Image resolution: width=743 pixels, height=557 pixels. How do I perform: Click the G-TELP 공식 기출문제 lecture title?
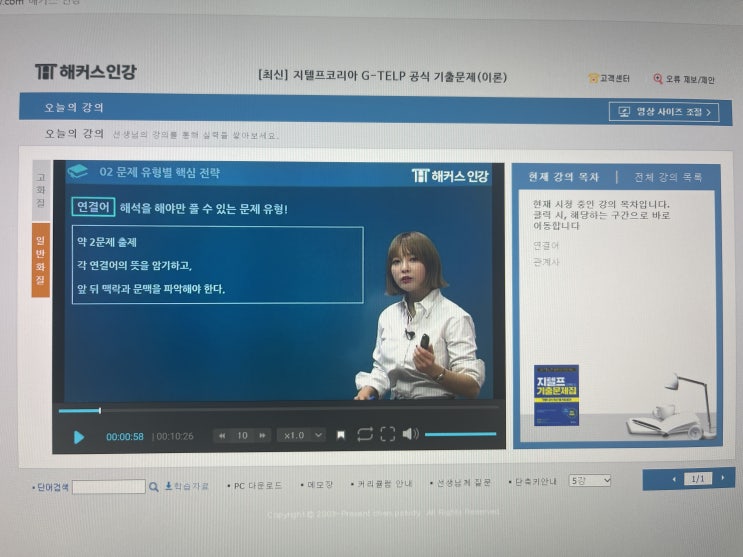(382, 76)
